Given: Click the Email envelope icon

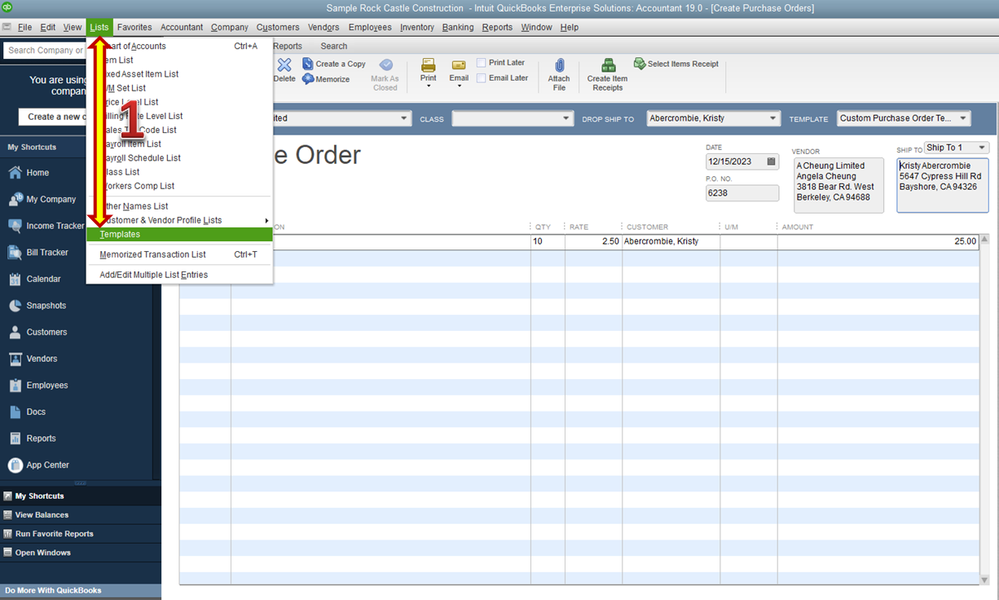Looking at the screenshot, I should (459, 65).
